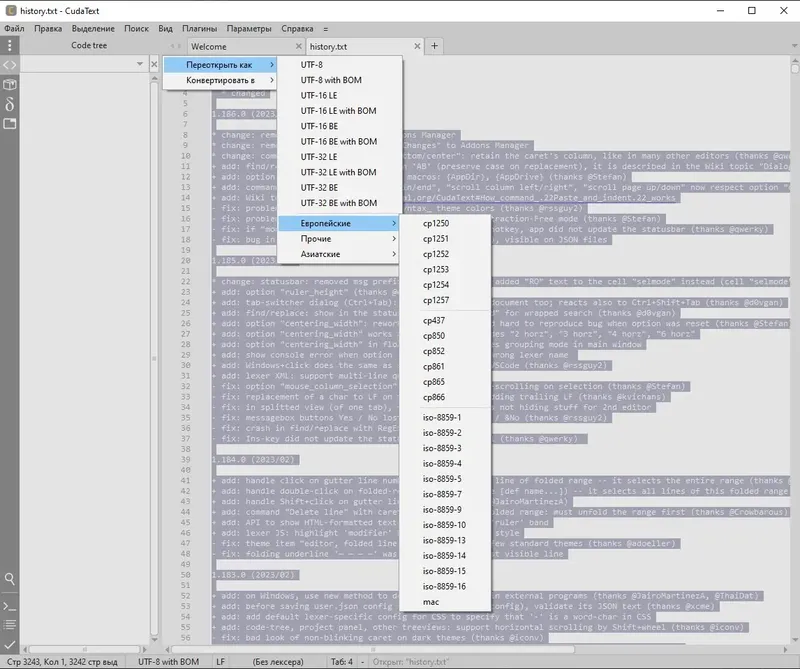Expand the Переоткрыть как submenu
Image resolution: width=800 pixels, height=669 pixels.
220,65
